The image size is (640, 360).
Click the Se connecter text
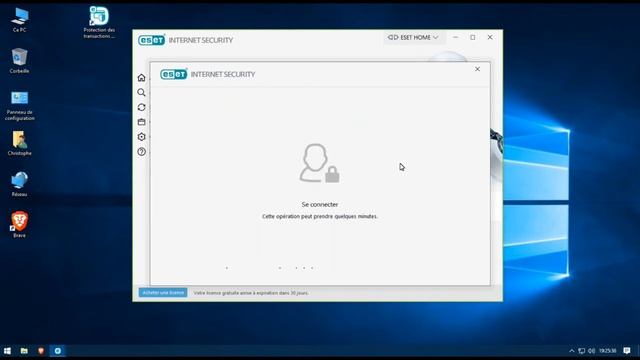tap(320, 204)
